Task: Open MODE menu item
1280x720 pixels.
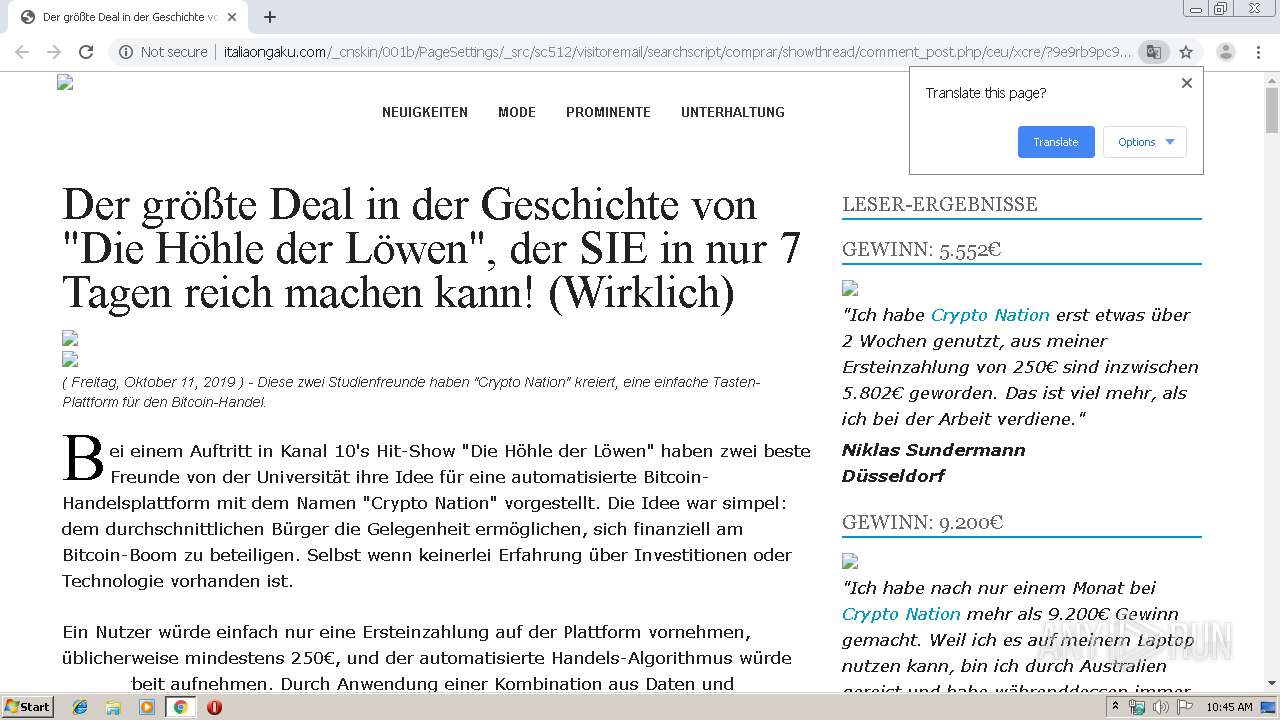Action: pos(517,112)
